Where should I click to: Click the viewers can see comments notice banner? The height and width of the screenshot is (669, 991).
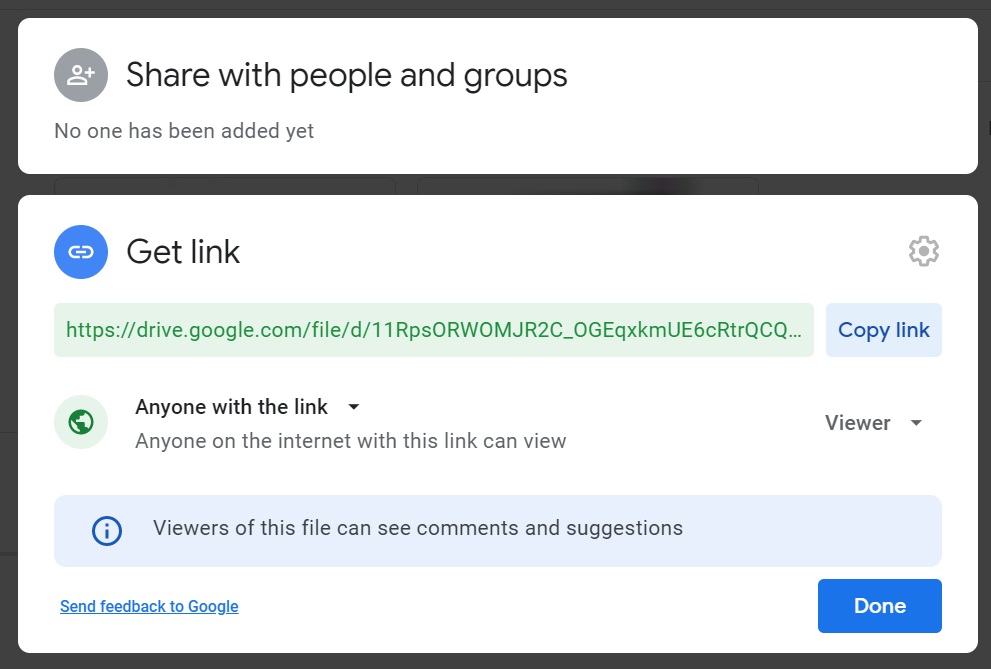(x=498, y=530)
